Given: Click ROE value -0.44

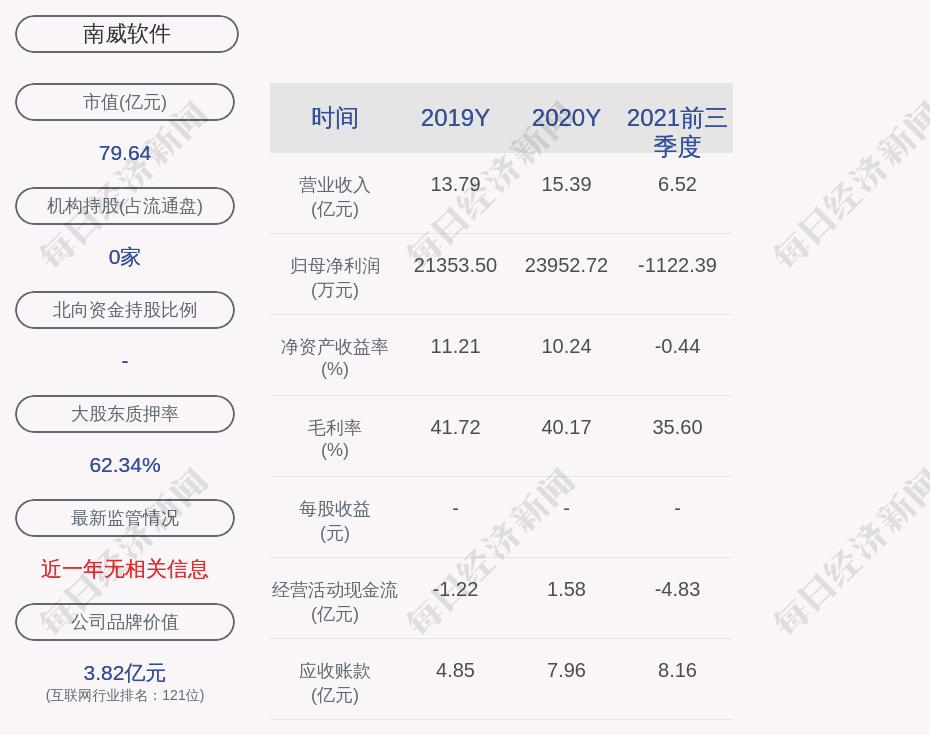Looking at the screenshot, I should 677,346.
